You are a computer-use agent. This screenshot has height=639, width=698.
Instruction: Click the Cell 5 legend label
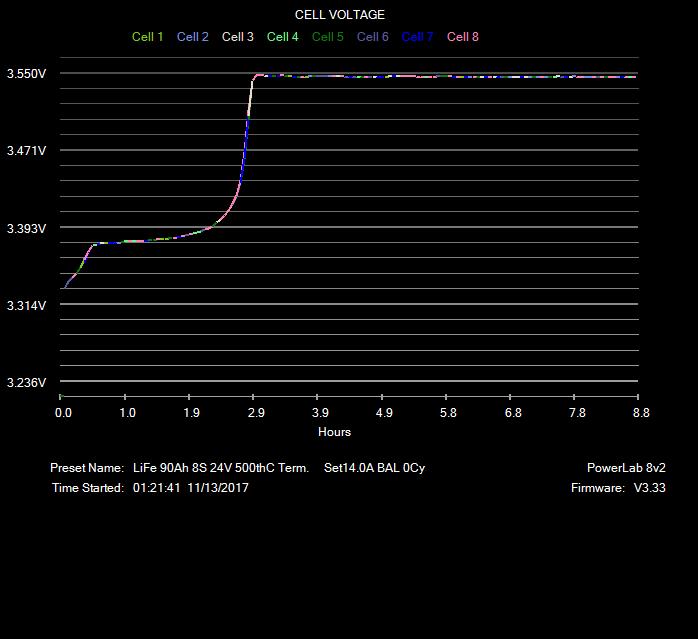[x=328, y=37]
